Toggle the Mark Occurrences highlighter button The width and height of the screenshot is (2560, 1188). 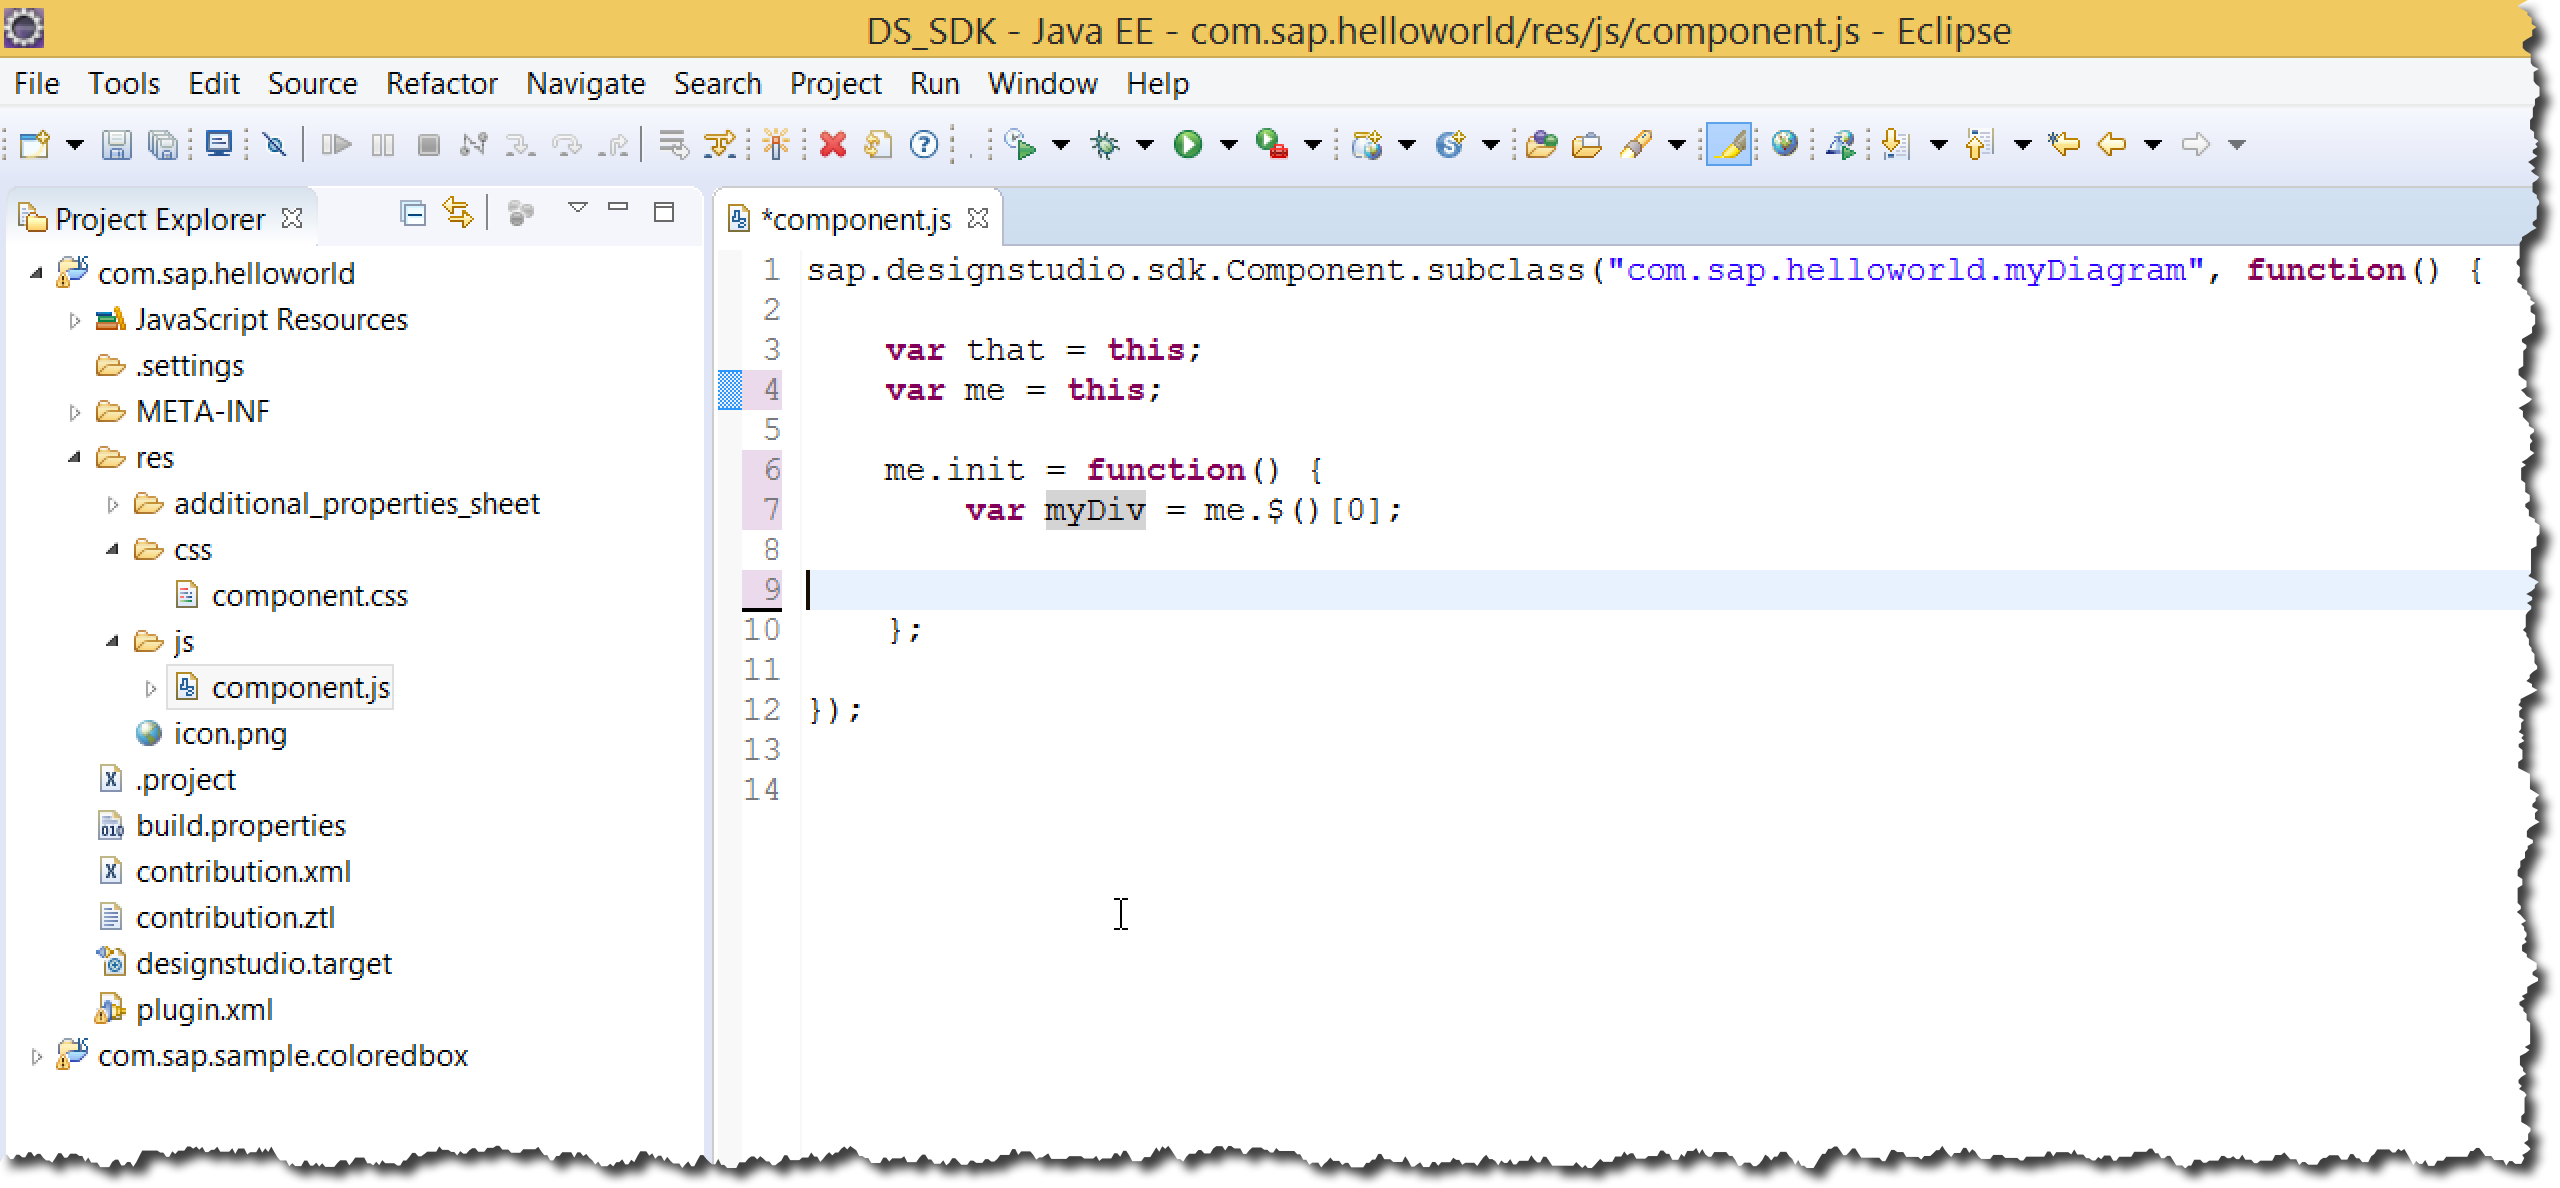pos(1729,145)
